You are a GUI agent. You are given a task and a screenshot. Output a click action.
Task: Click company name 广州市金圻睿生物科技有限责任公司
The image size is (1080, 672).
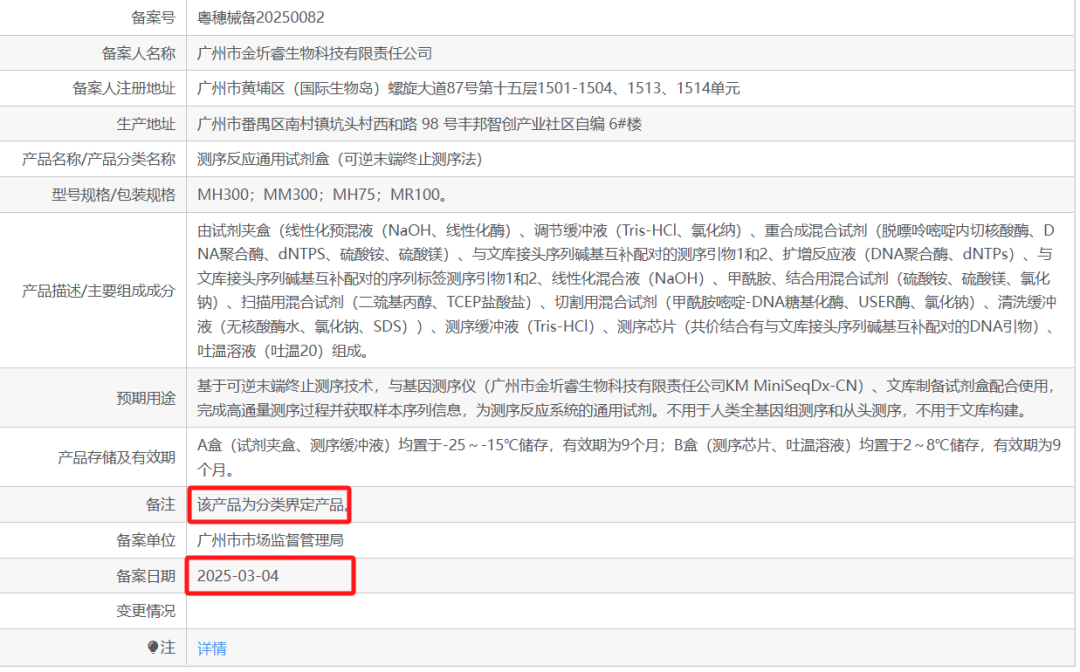tap(315, 53)
